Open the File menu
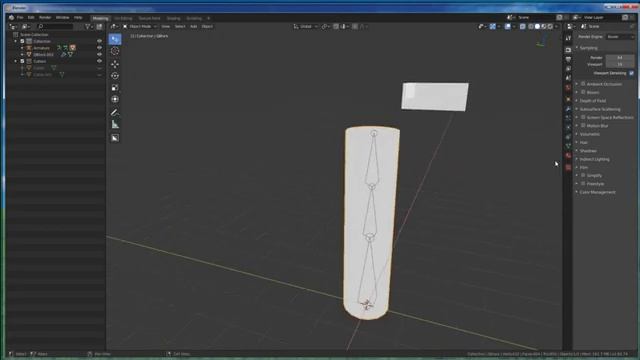 [x=20, y=18]
